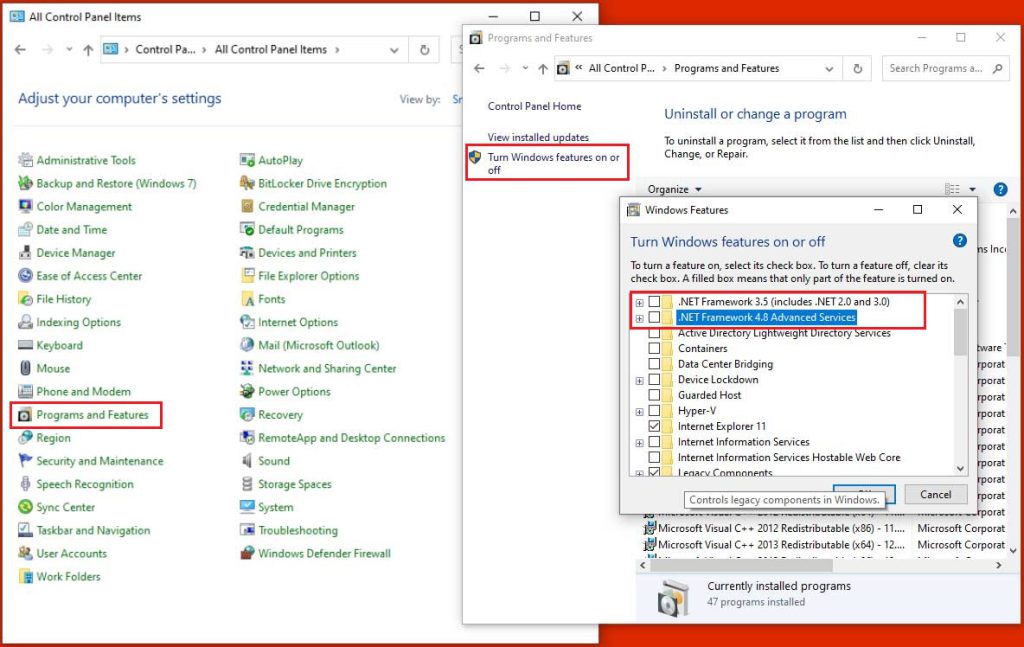Viewport: 1024px width, 647px height.
Task: Open the Organize dropdown menu
Action: tap(675, 189)
